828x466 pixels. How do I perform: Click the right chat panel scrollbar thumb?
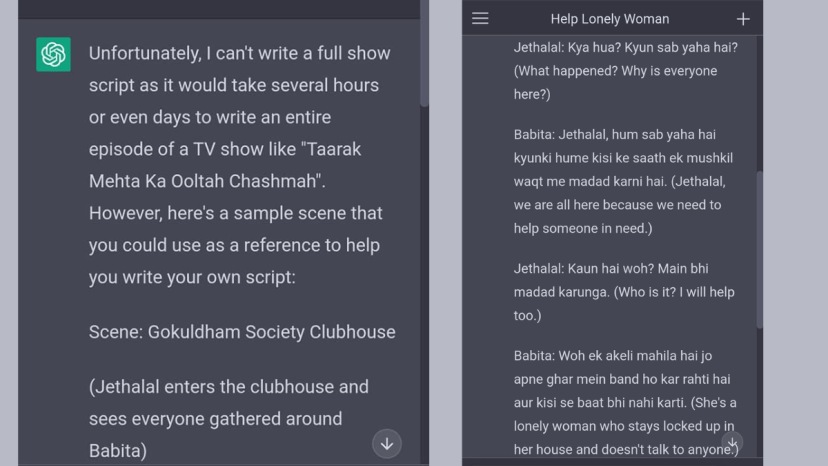pyautogui.click(x=759, y=250)
